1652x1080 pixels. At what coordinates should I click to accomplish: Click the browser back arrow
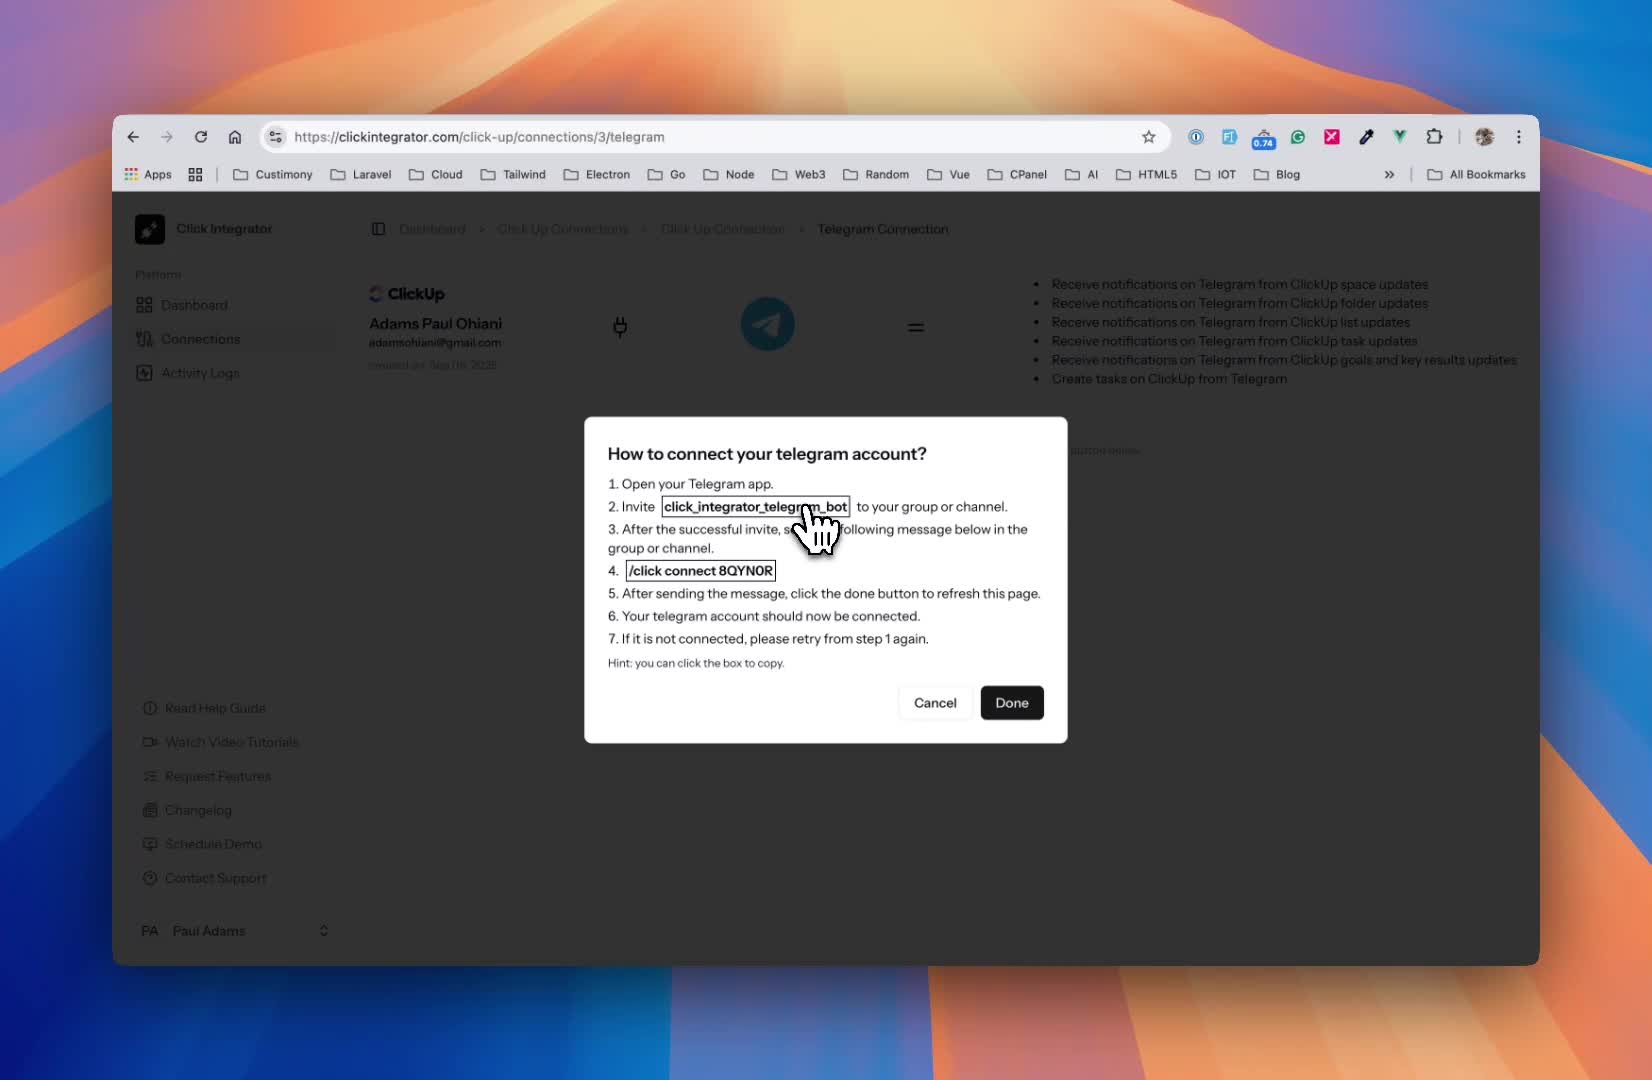133,137
